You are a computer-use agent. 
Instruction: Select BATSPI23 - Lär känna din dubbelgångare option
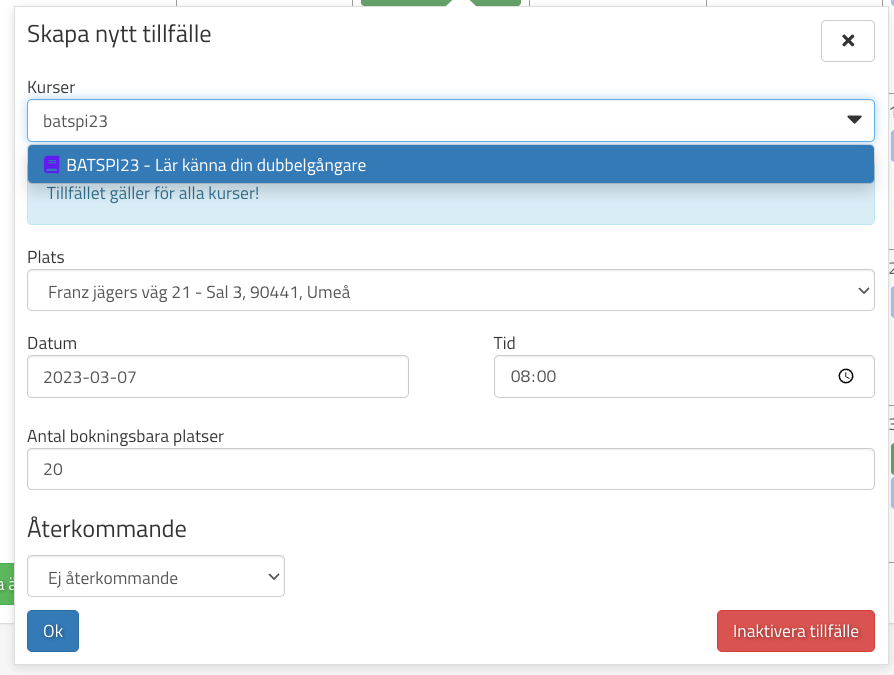click(216, 165)
